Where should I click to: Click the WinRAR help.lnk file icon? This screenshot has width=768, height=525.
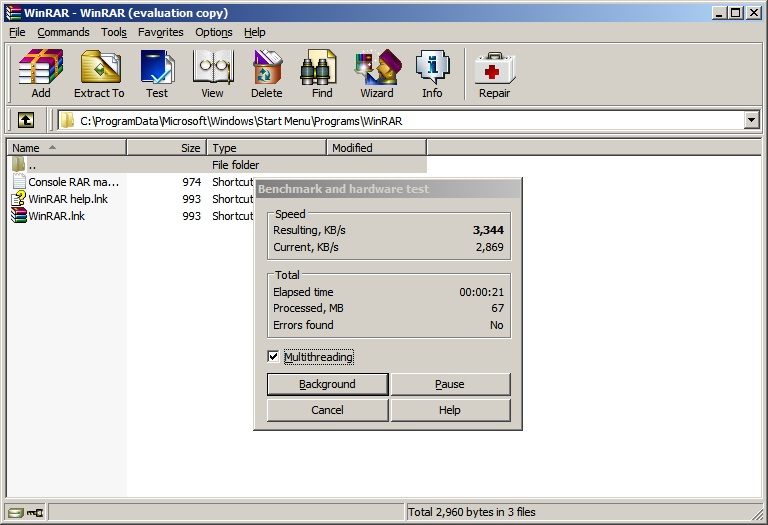coord(19,199)
